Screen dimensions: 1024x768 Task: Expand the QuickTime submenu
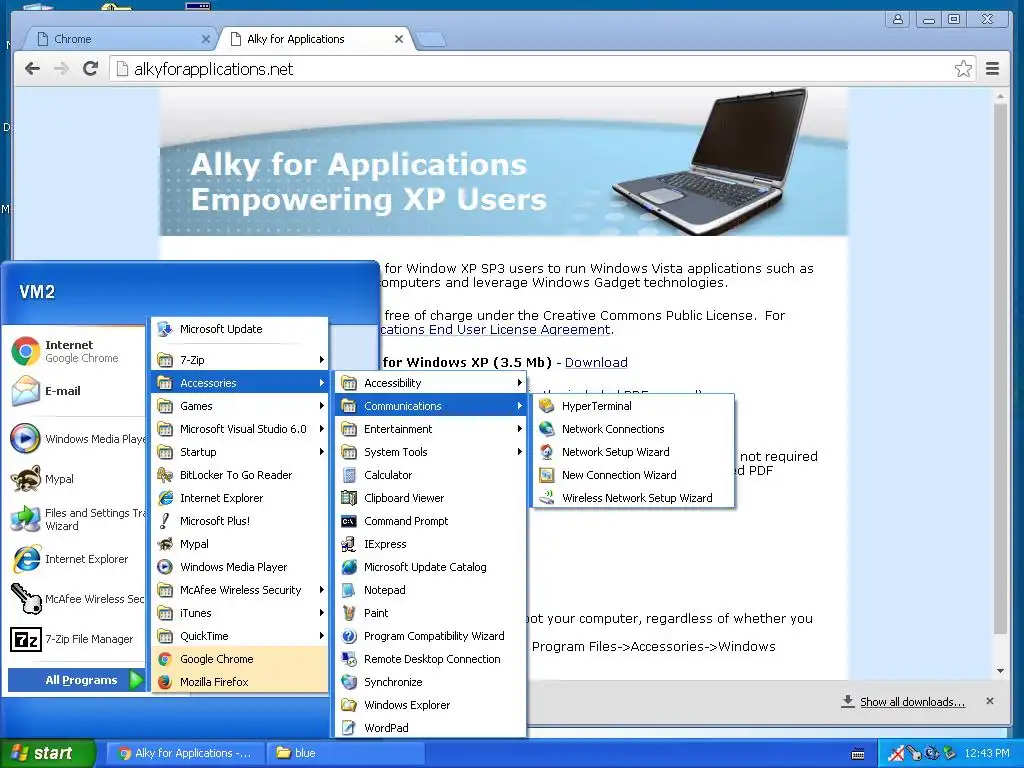pos(240,636)
